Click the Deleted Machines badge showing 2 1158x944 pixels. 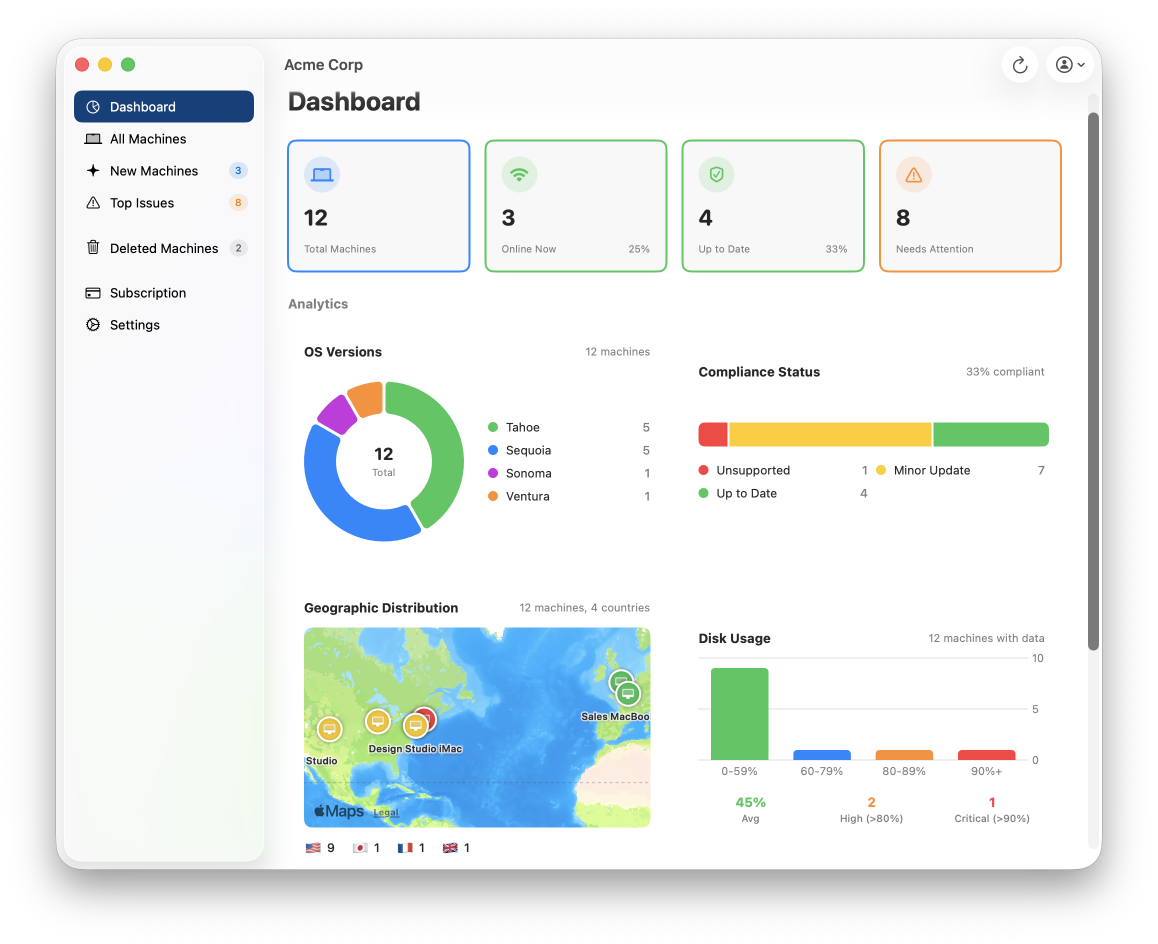tap(238, 248)
